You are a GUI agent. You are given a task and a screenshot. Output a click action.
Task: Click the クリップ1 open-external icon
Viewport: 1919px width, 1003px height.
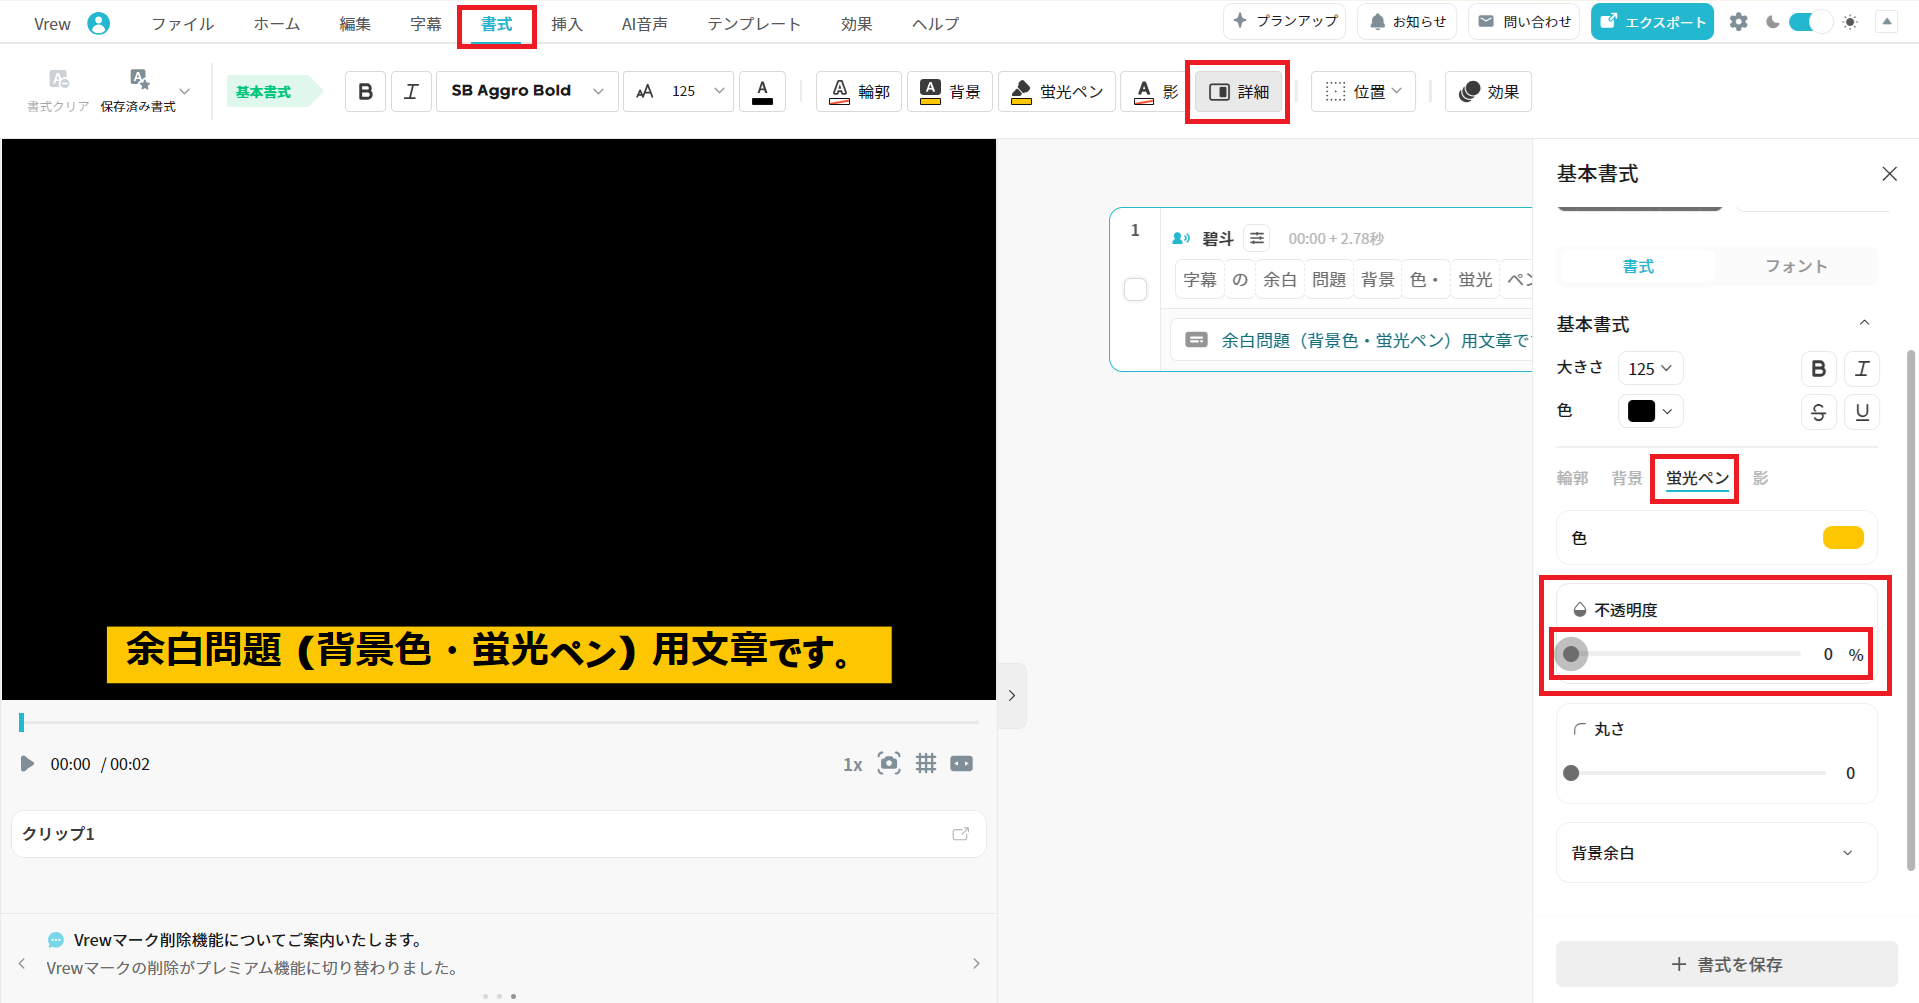[x=960, y=834]
